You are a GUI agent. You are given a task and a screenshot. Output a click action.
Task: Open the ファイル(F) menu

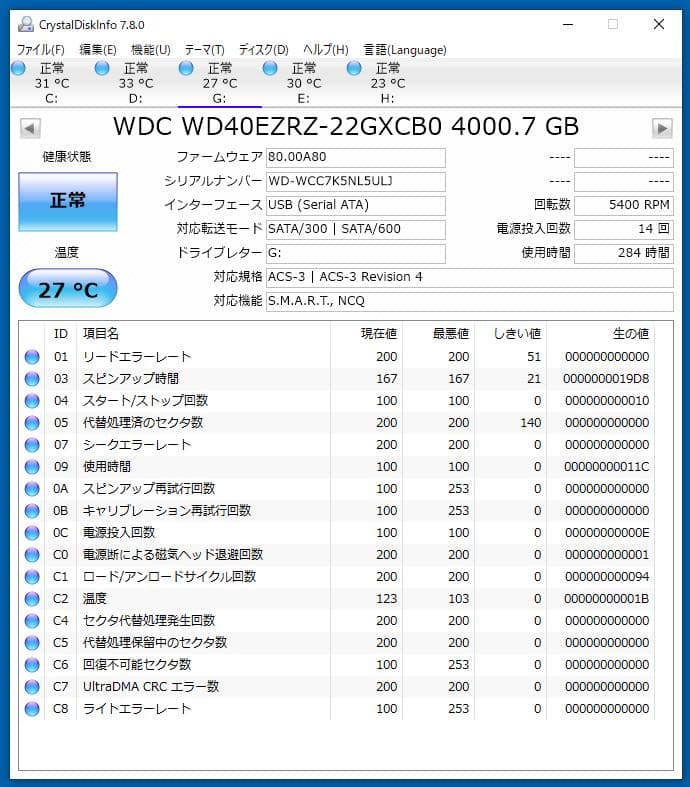click(40, 50)
